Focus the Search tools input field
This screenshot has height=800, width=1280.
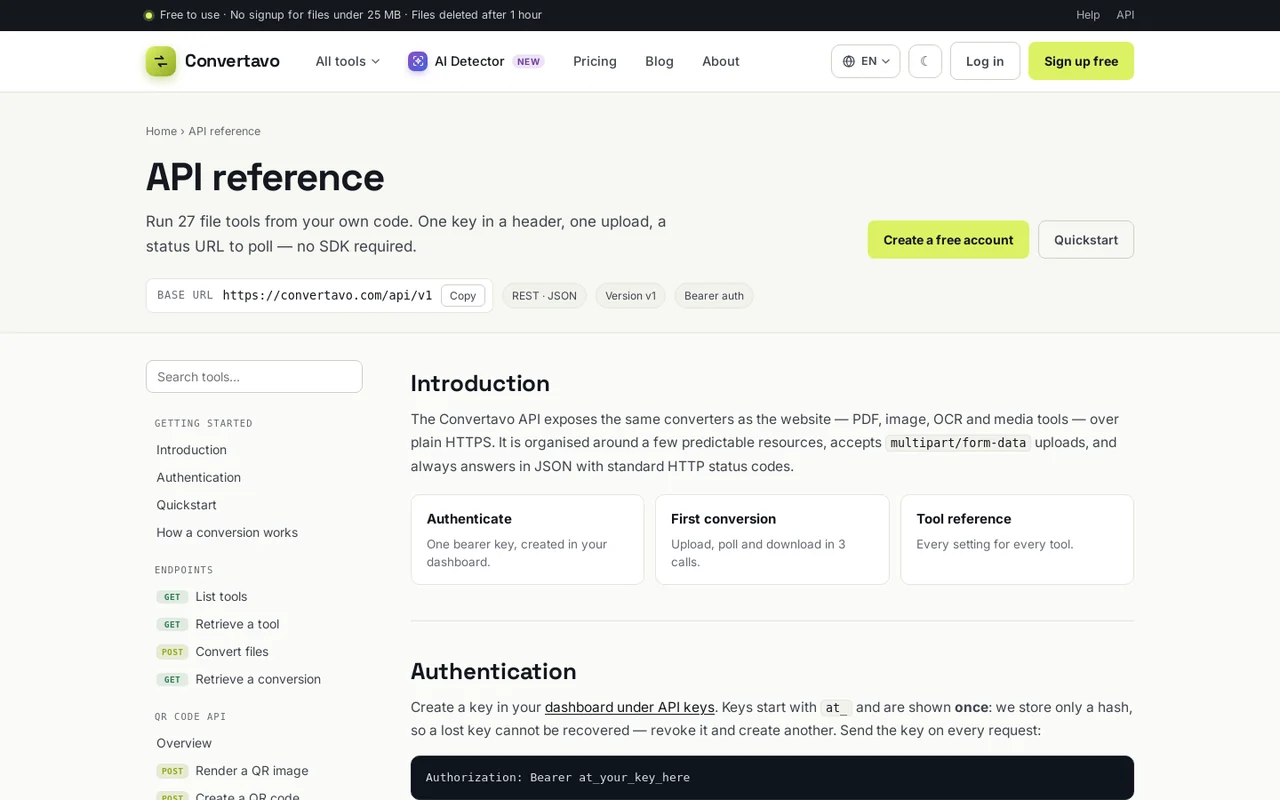coord(254,376)
